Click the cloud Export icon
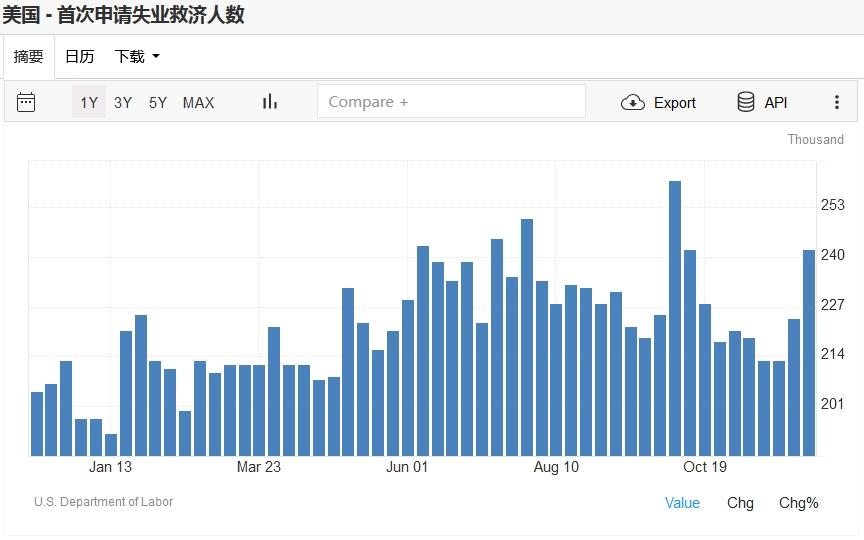Screen dimensions: 864x540 coord(632,102)
